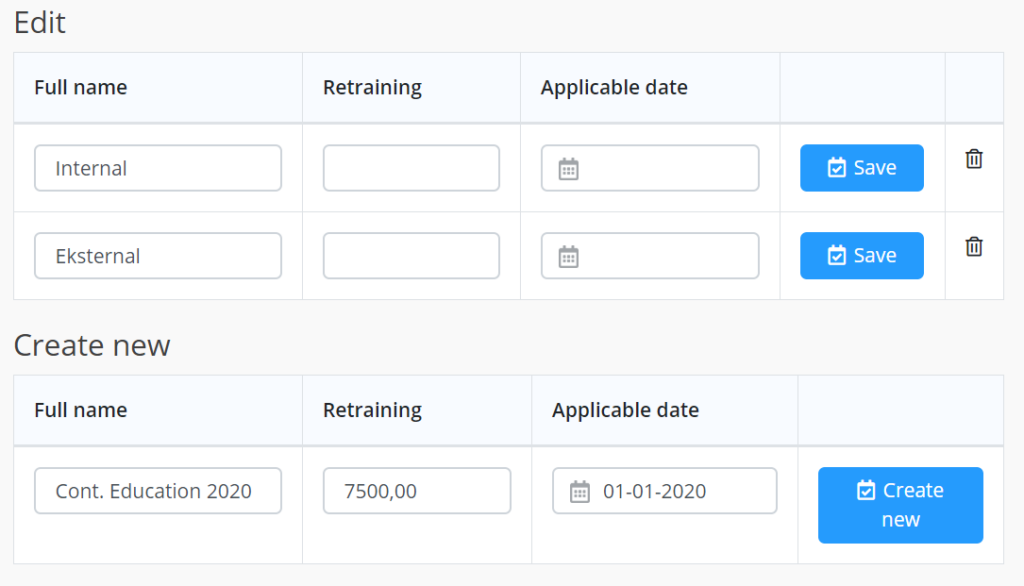This screenshot has height=586, width=1024.
Task: Click the Cont. Education 2020 name field
Action: 158,491
